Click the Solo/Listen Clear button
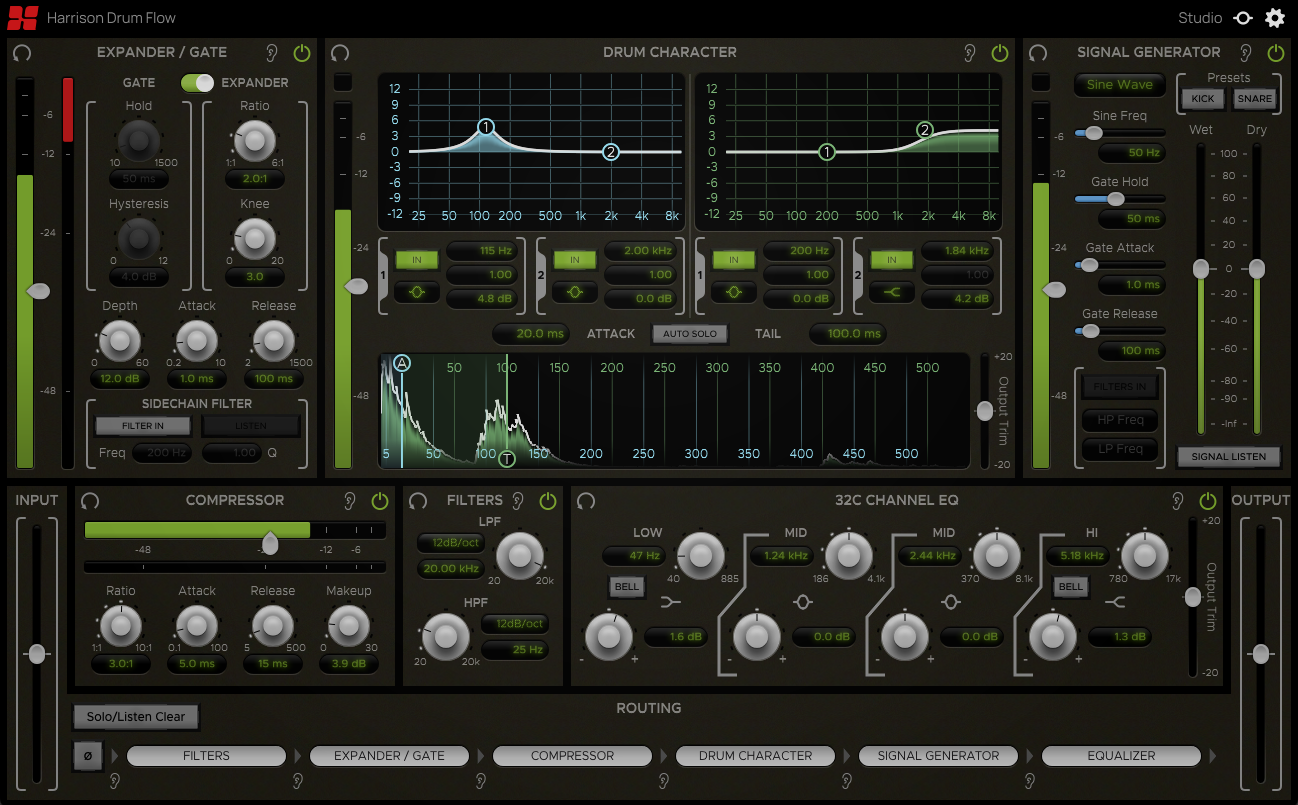Viewport: 1298px width, 805px height. (136, 717)
